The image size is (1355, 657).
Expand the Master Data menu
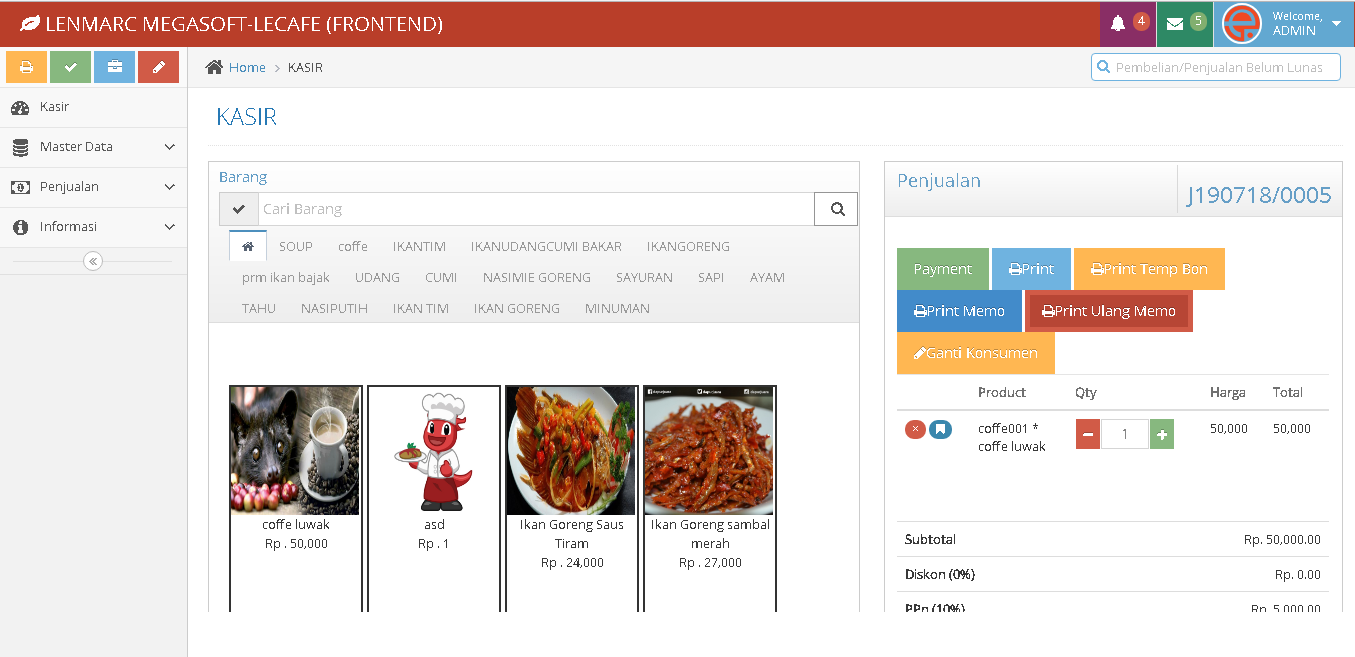[93, 147]
